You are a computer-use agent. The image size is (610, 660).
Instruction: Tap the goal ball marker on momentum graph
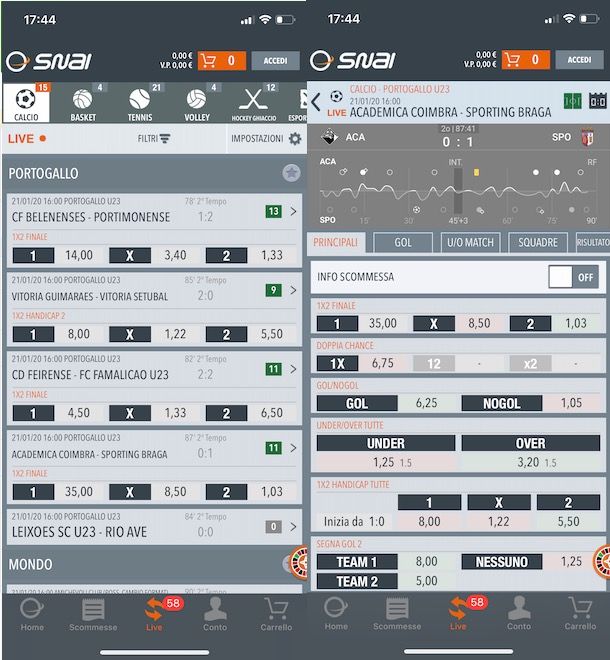pyautogui.click(x=416, y=210)
